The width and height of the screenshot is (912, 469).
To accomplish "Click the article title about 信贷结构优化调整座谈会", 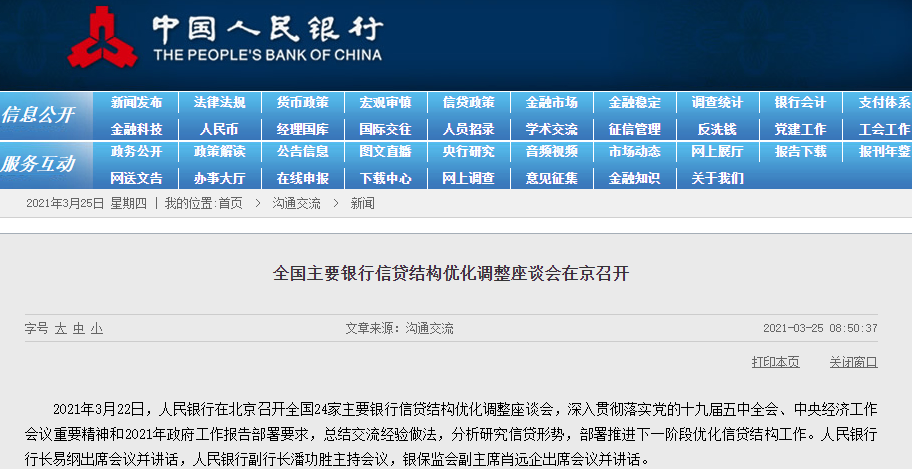I will (455, 273).
